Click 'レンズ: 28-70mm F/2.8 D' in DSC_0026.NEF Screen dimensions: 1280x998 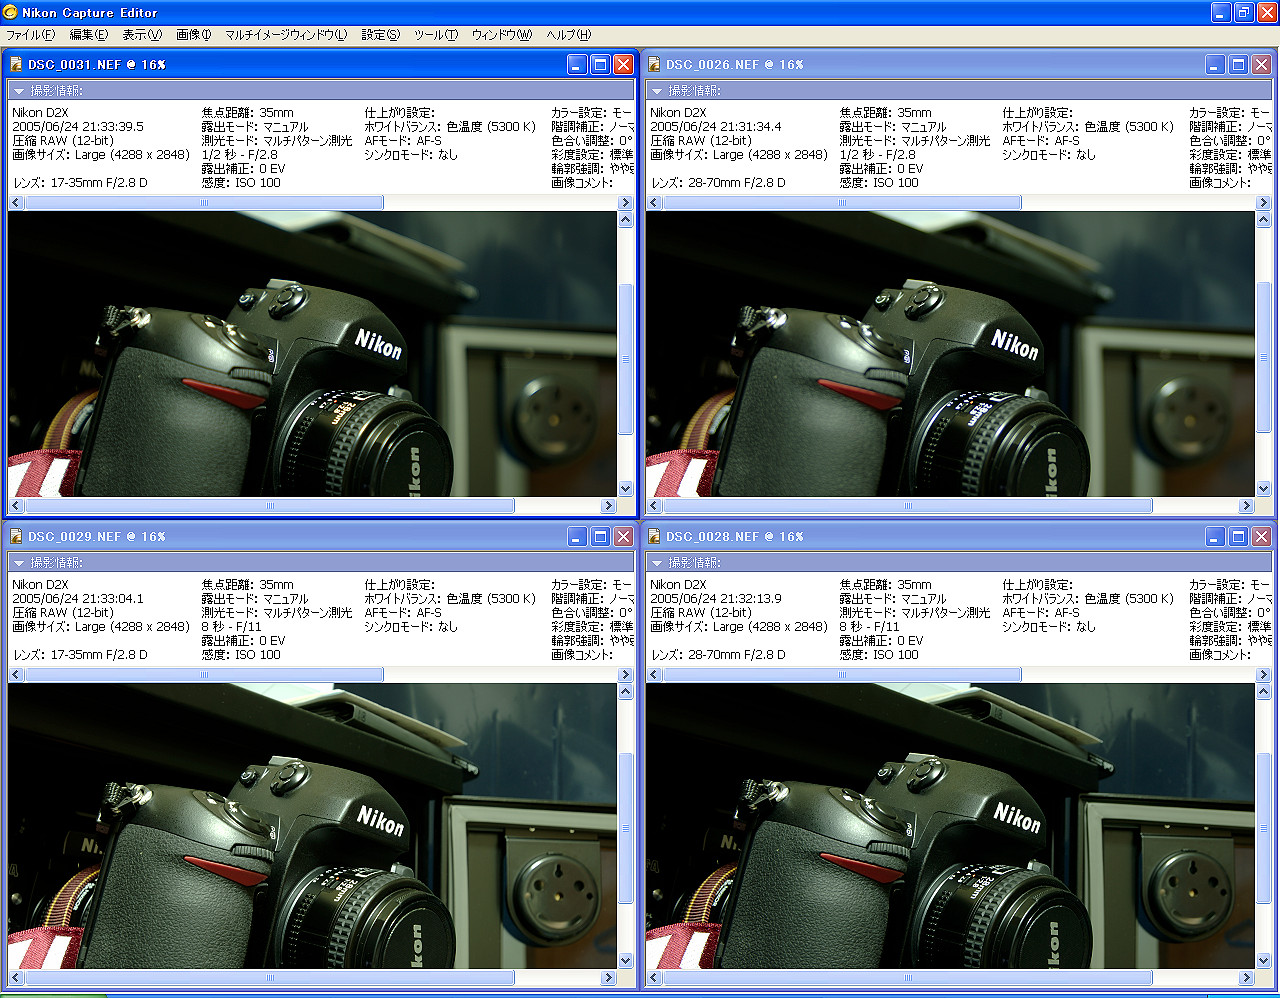coord(718,183)
